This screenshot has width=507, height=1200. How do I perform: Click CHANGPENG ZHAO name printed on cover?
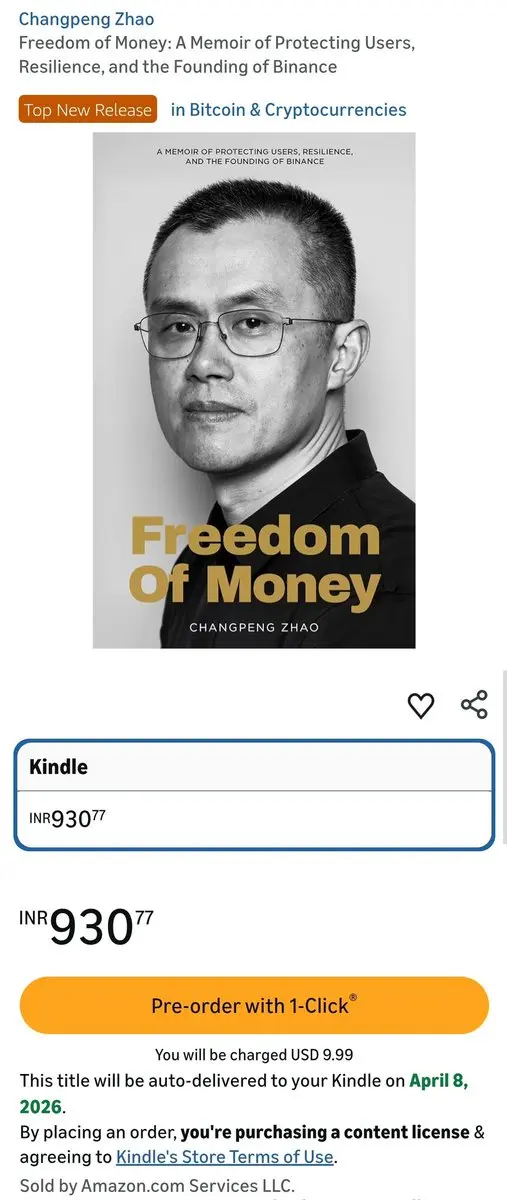pyautogui.click(x=254, y=627)
